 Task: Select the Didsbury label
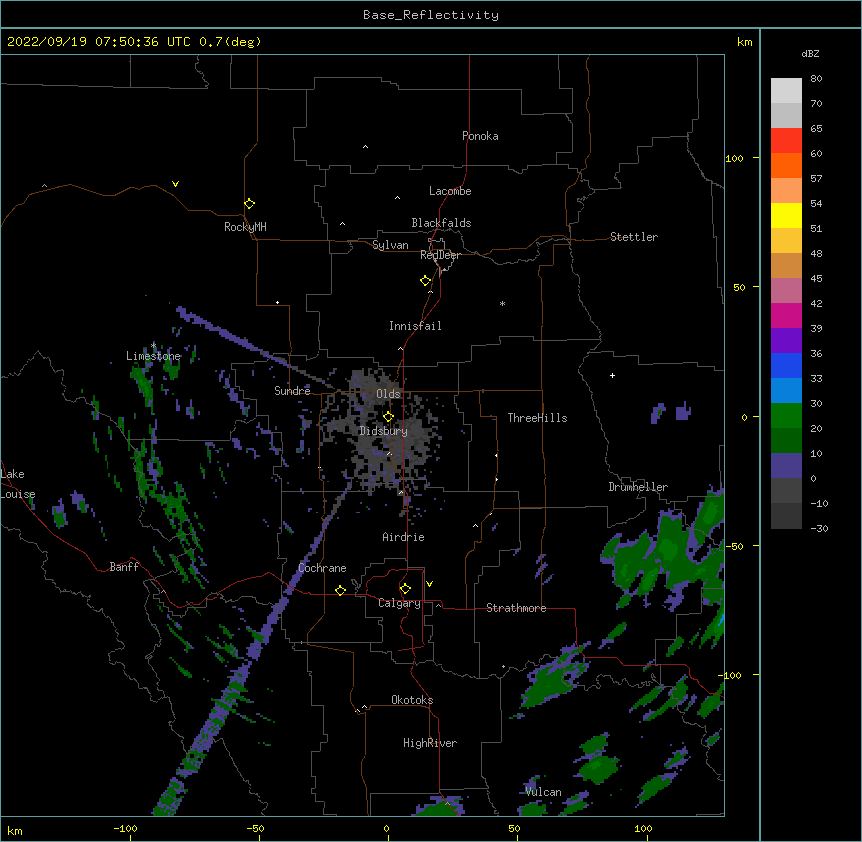point(383,431)
